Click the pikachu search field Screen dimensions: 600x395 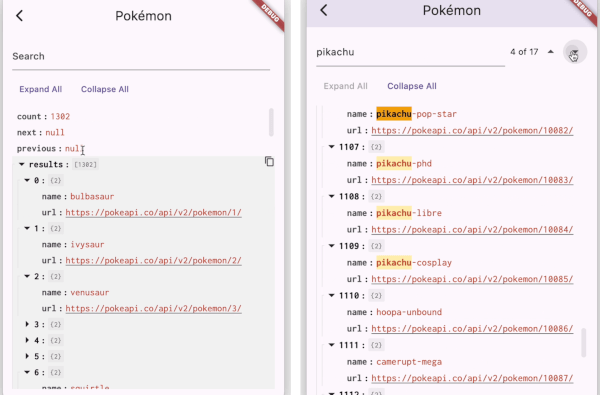click(x=410, y=52)
